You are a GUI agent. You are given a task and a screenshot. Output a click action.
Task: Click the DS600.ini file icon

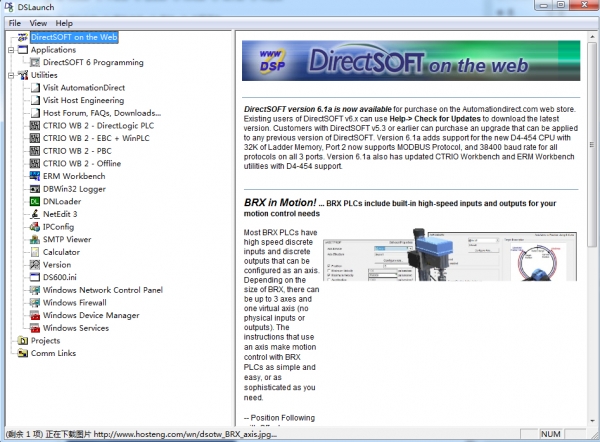pos(35,277)
